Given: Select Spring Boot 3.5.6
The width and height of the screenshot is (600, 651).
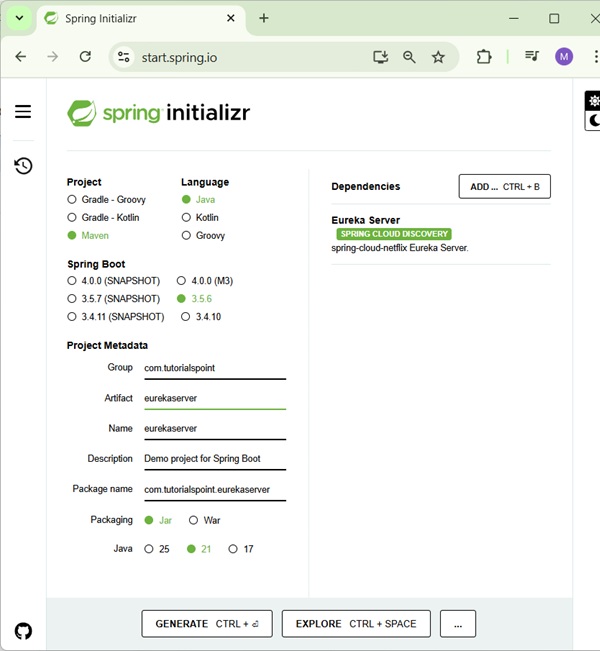Looking at the screenshot, I should [x=194, y=299].
